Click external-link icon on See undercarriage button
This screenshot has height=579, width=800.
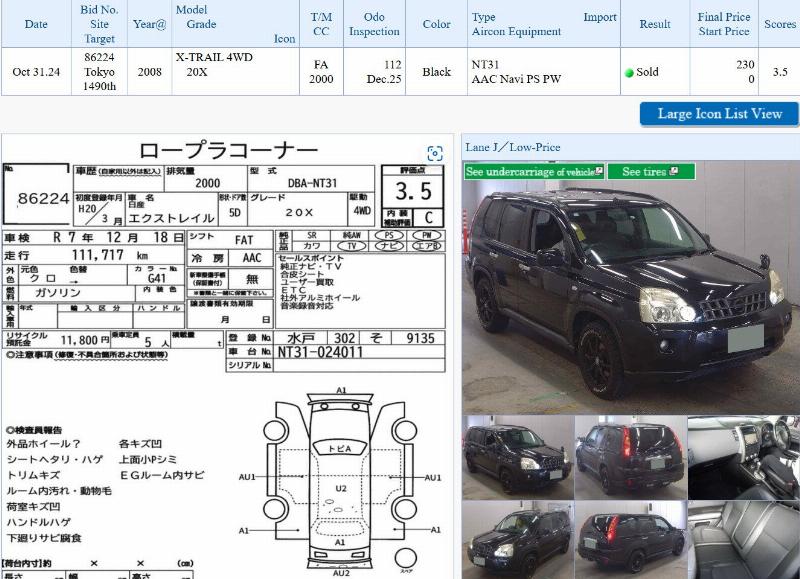click(x=598, y=172)
